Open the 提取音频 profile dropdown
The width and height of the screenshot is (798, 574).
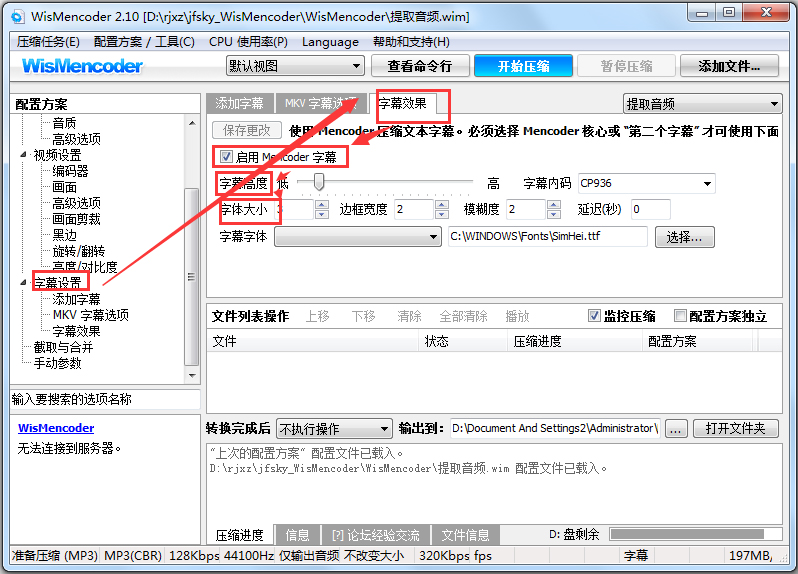[703, 104]
